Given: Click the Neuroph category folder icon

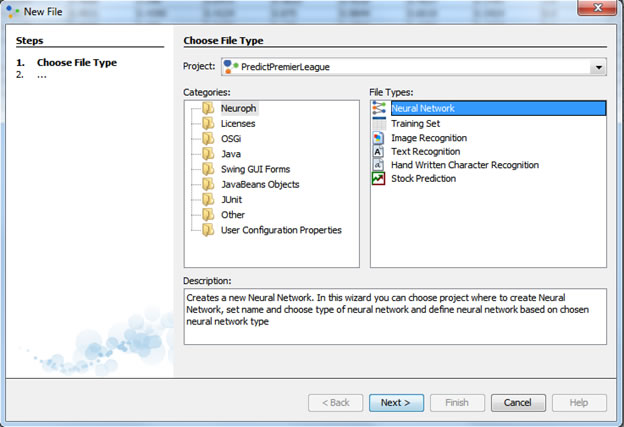Looking at the screenshot, I should click(208, 108).
